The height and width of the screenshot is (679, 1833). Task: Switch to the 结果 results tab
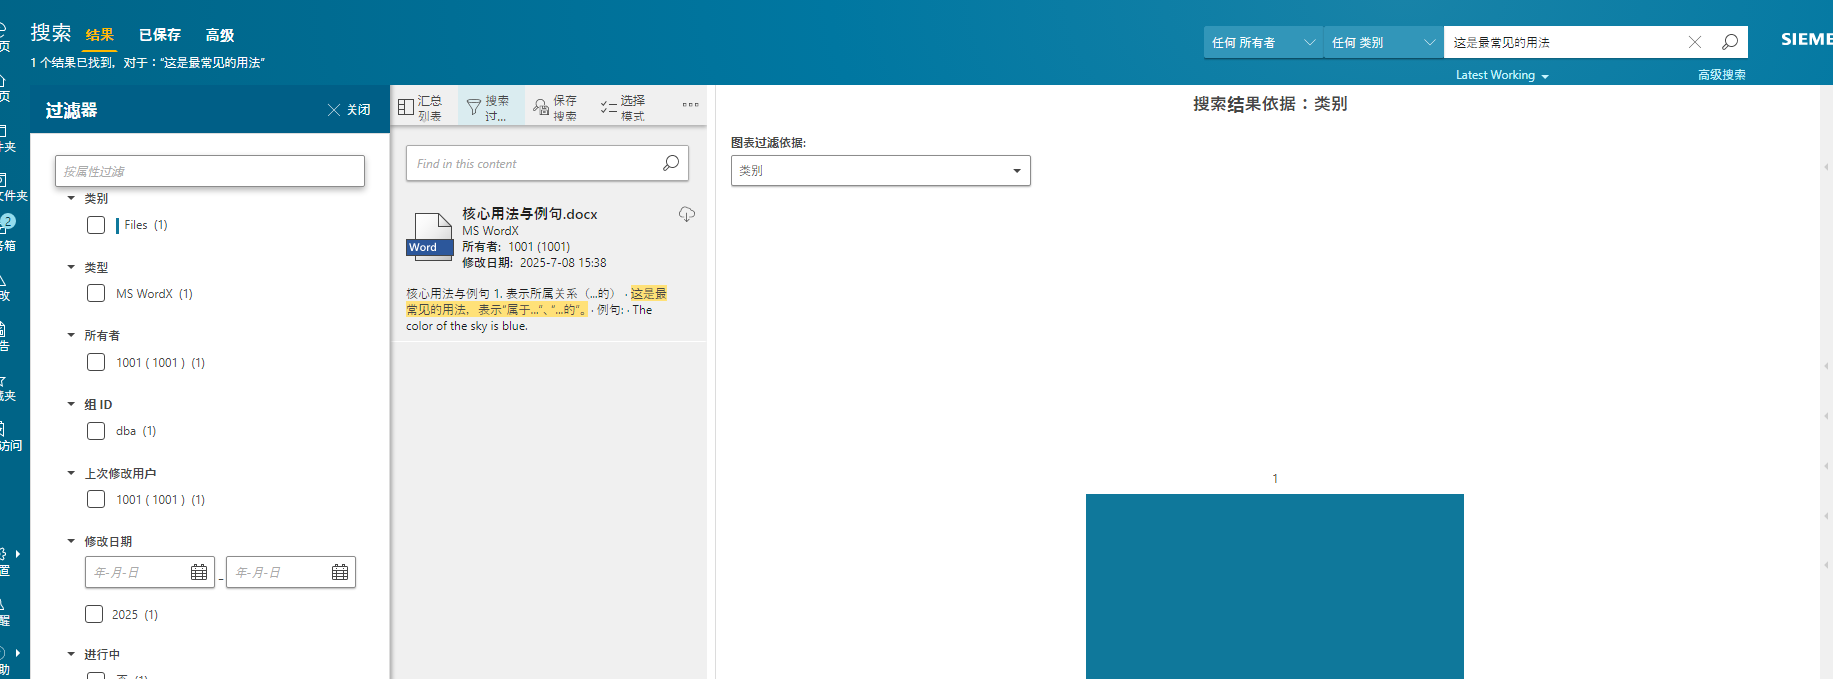click(99, 35)
